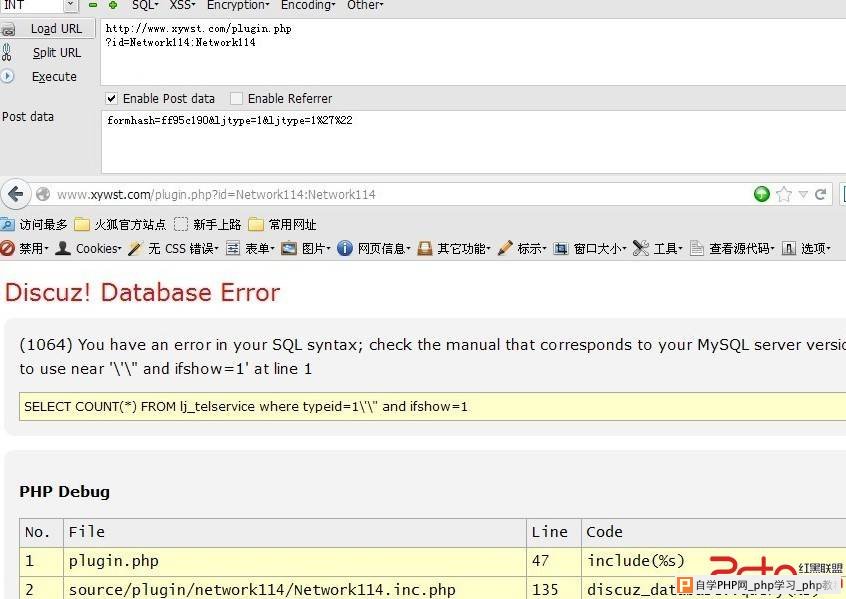Open the 访问最多 bookmark
846x599 pixels.
[35, 224]
